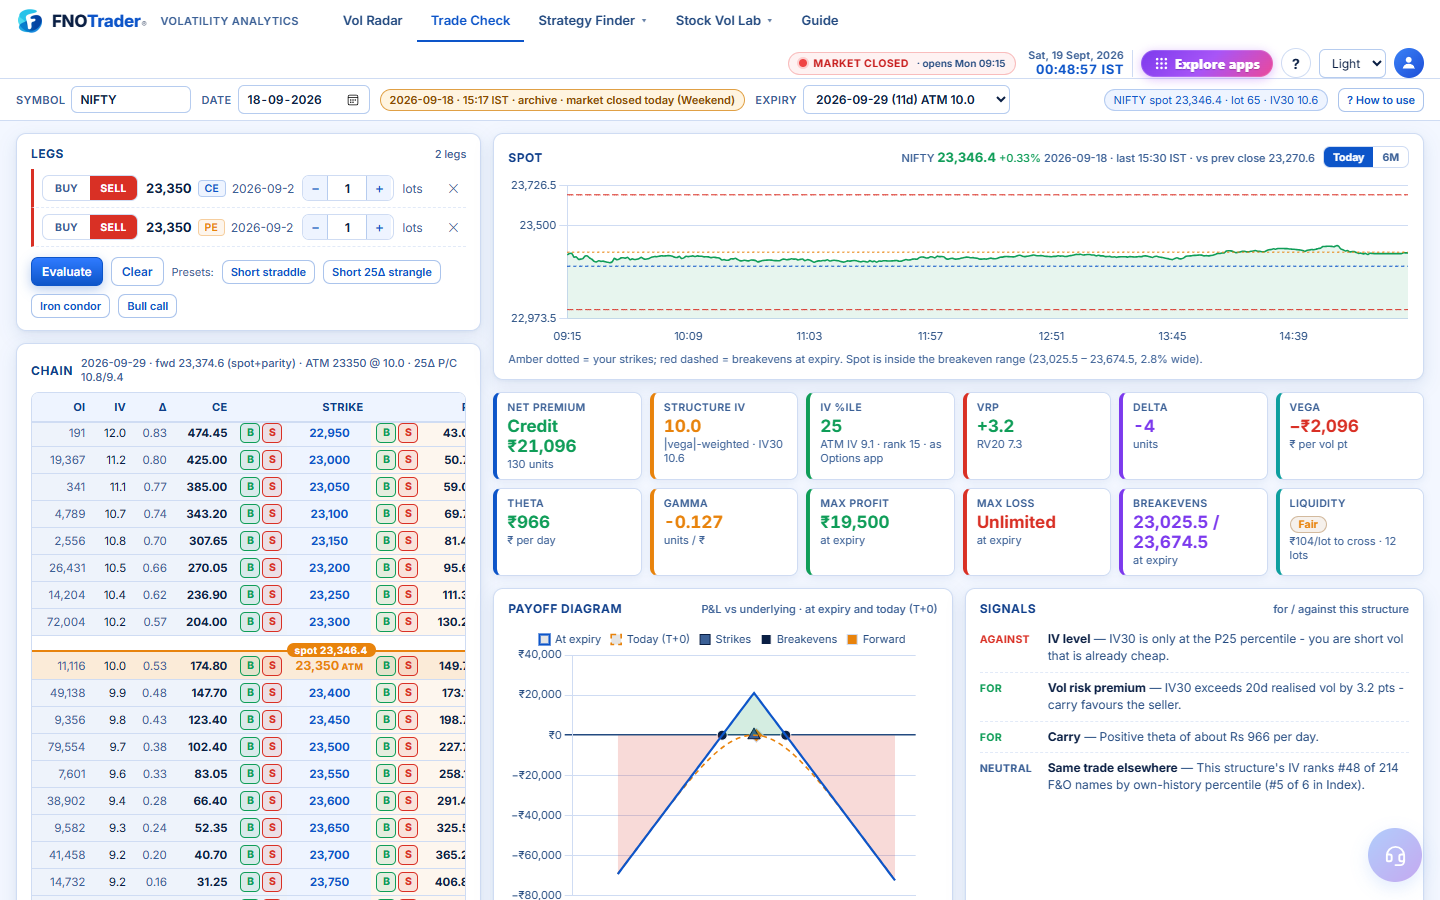Sell the 23,300 put option

click(408, 622)
